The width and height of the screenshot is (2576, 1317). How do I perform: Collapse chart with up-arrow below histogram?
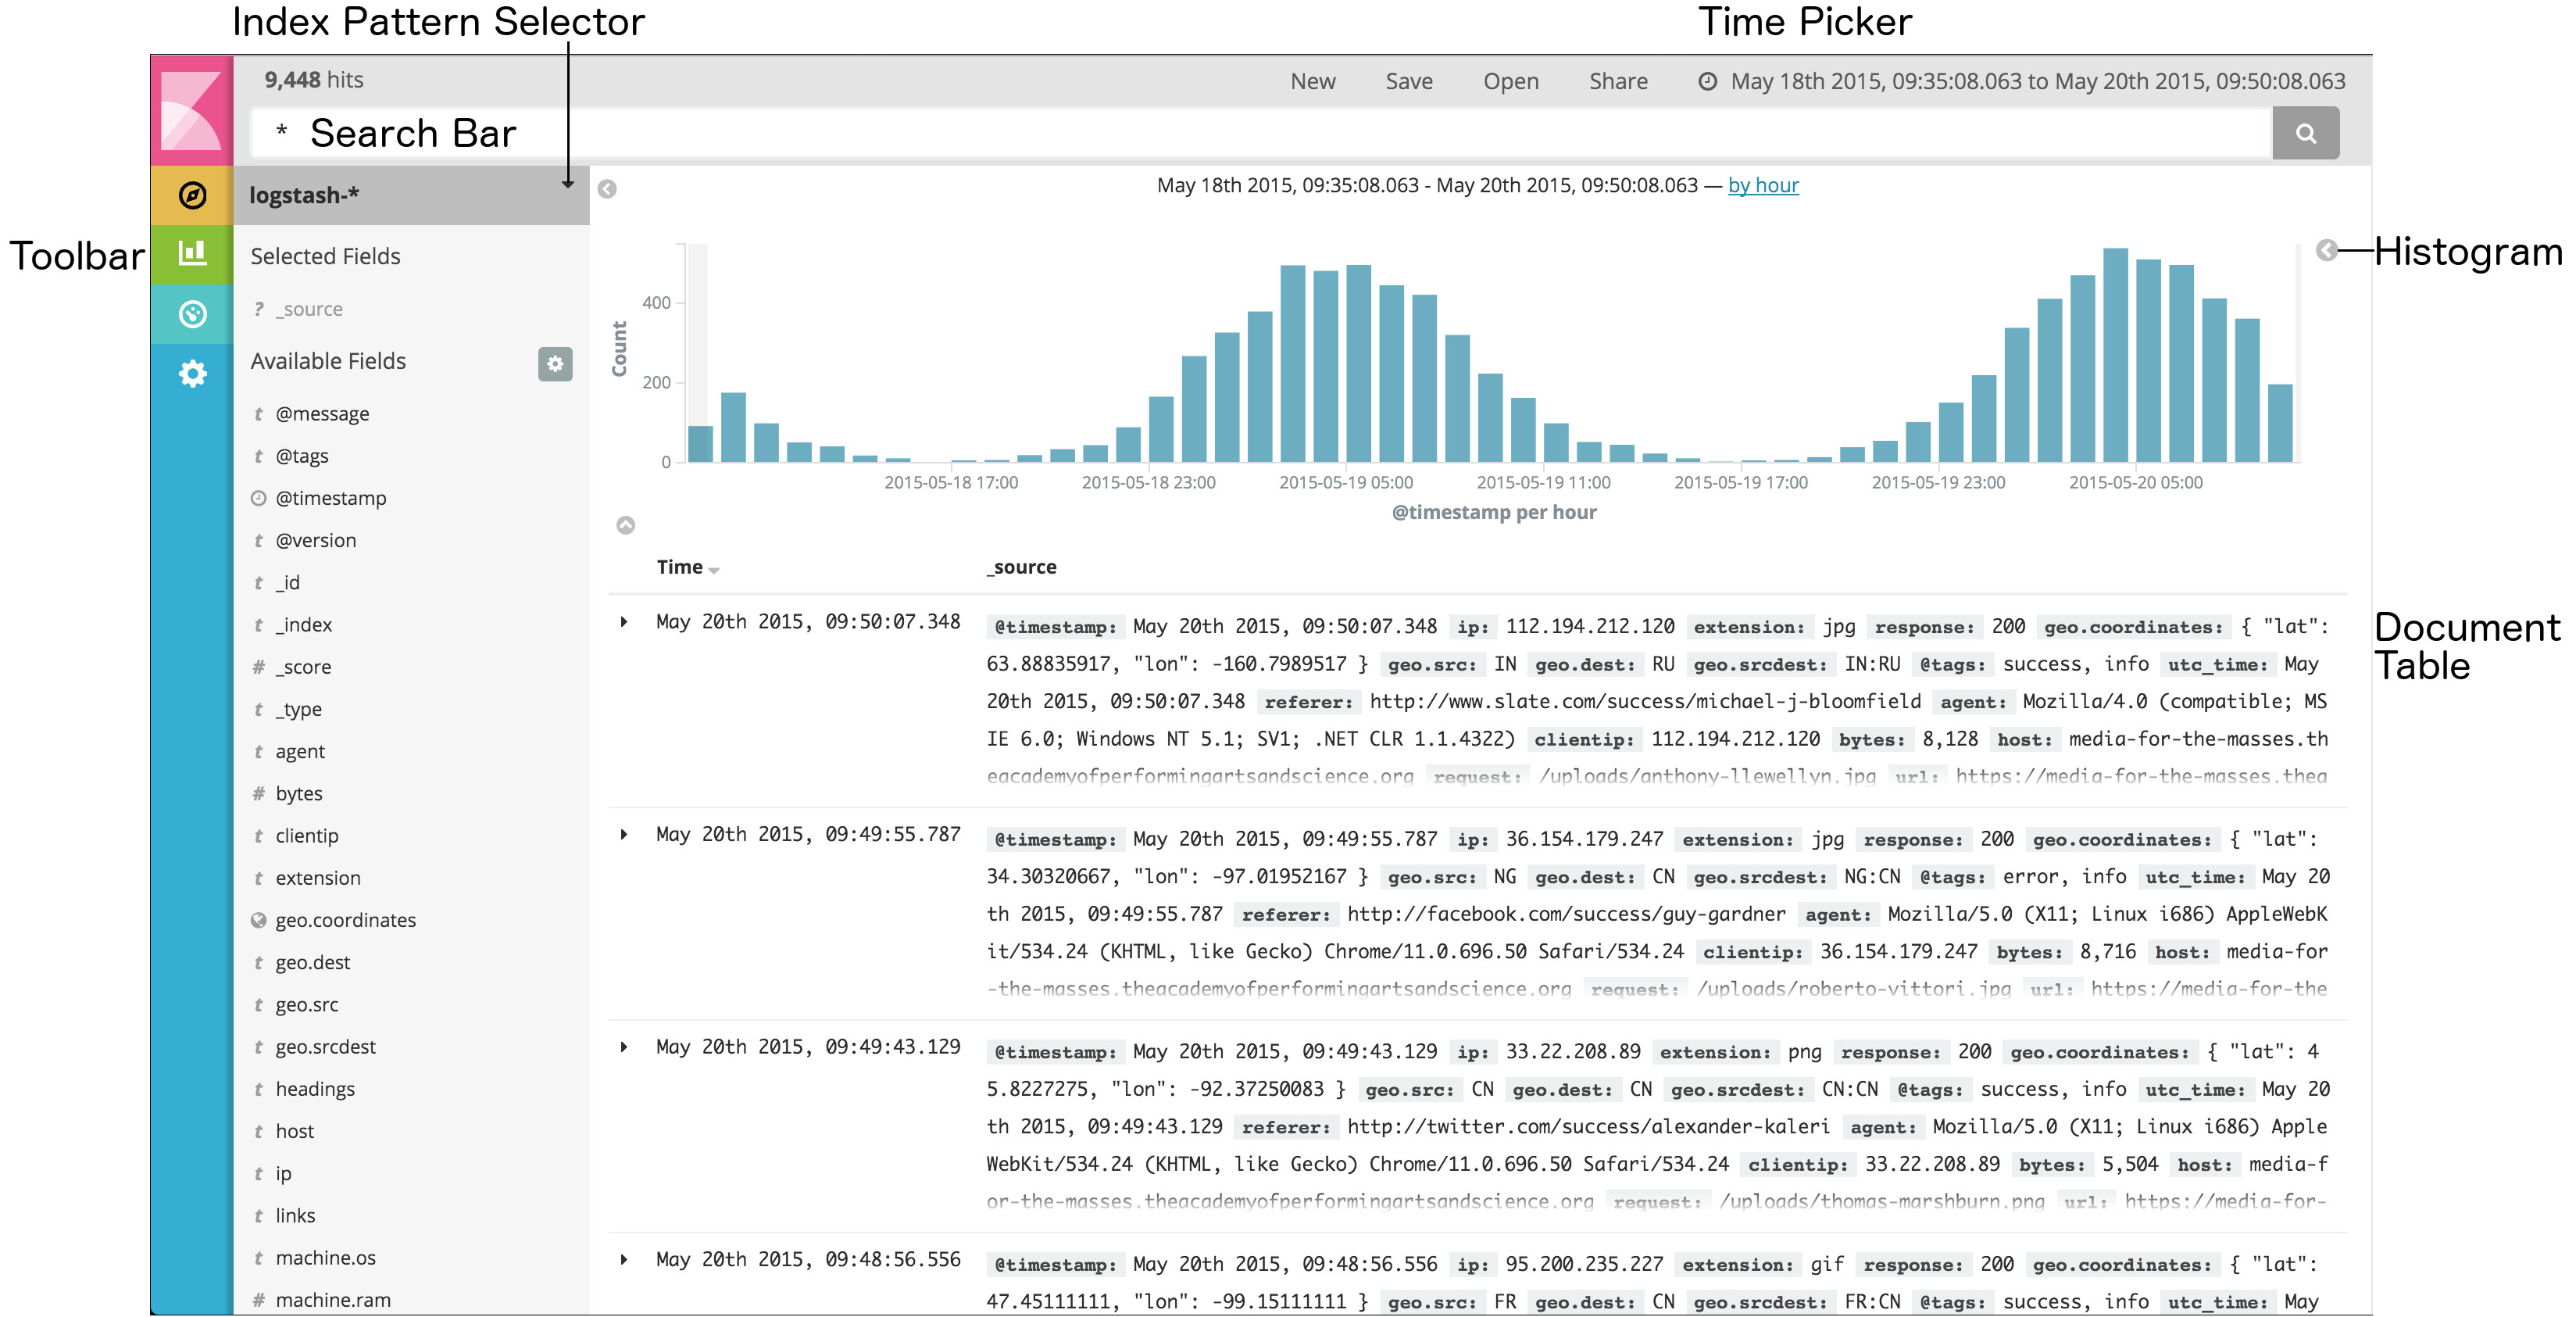pos(625,525)
